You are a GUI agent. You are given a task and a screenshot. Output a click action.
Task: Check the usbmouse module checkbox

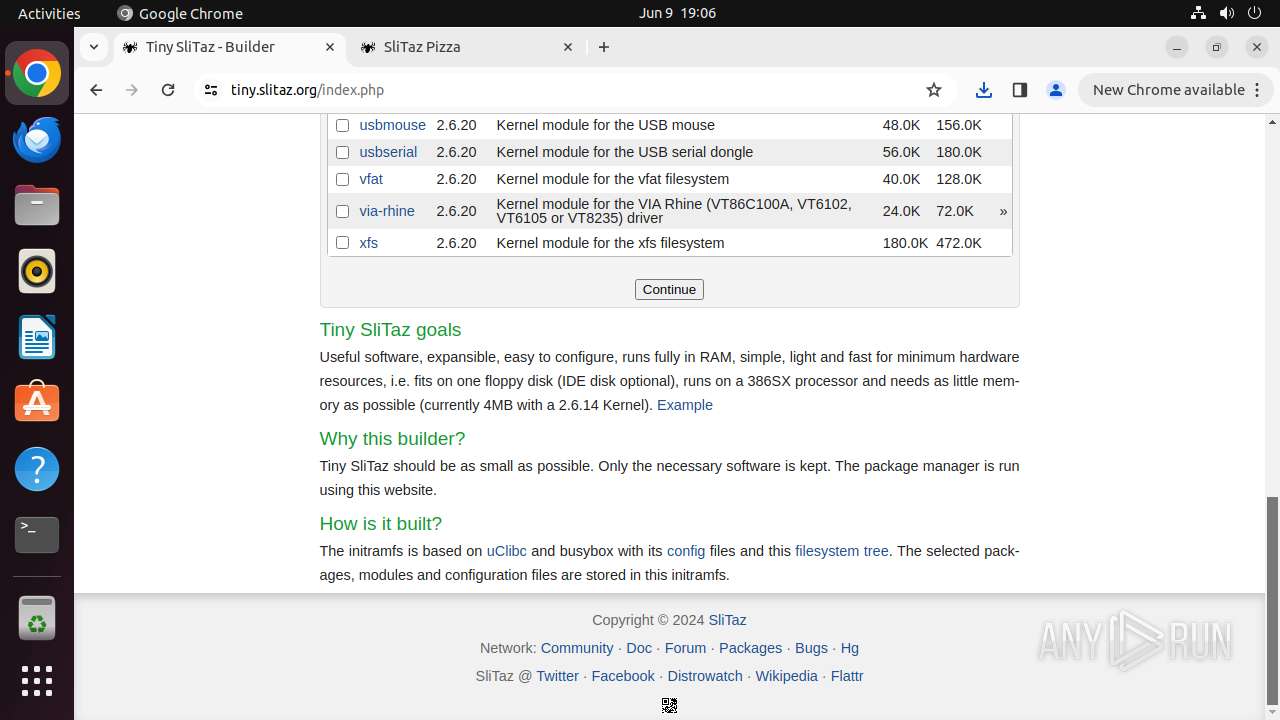tap(342, 125)
